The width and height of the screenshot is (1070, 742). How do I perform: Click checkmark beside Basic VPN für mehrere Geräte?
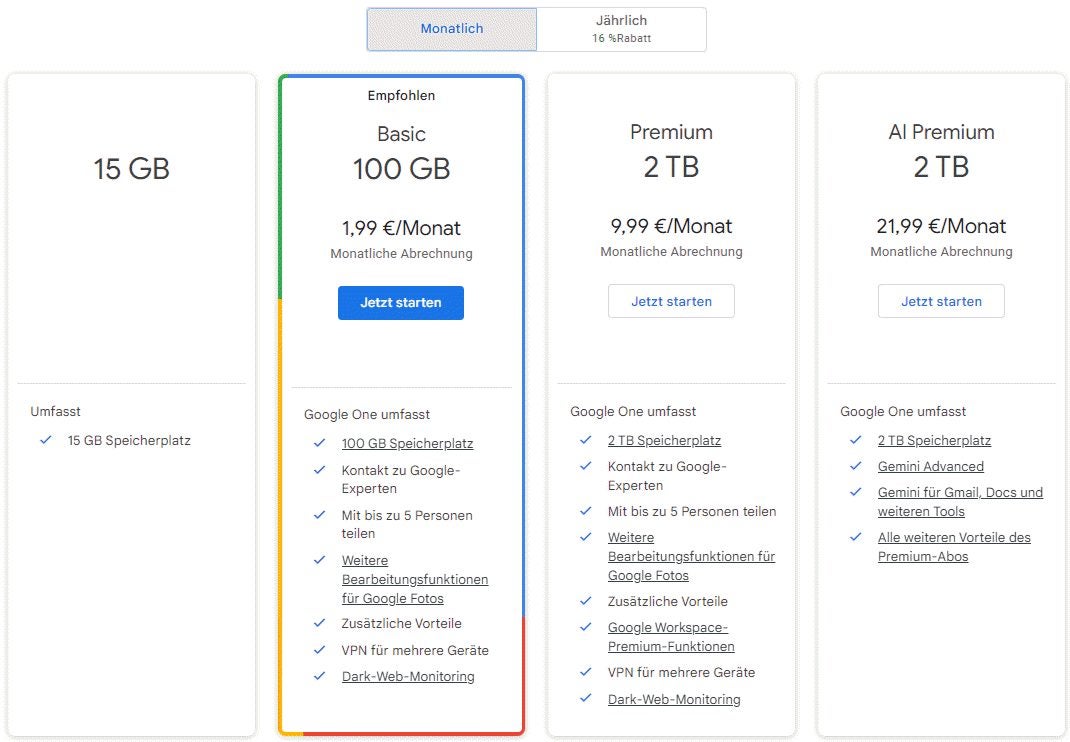[x=320, y=650]
